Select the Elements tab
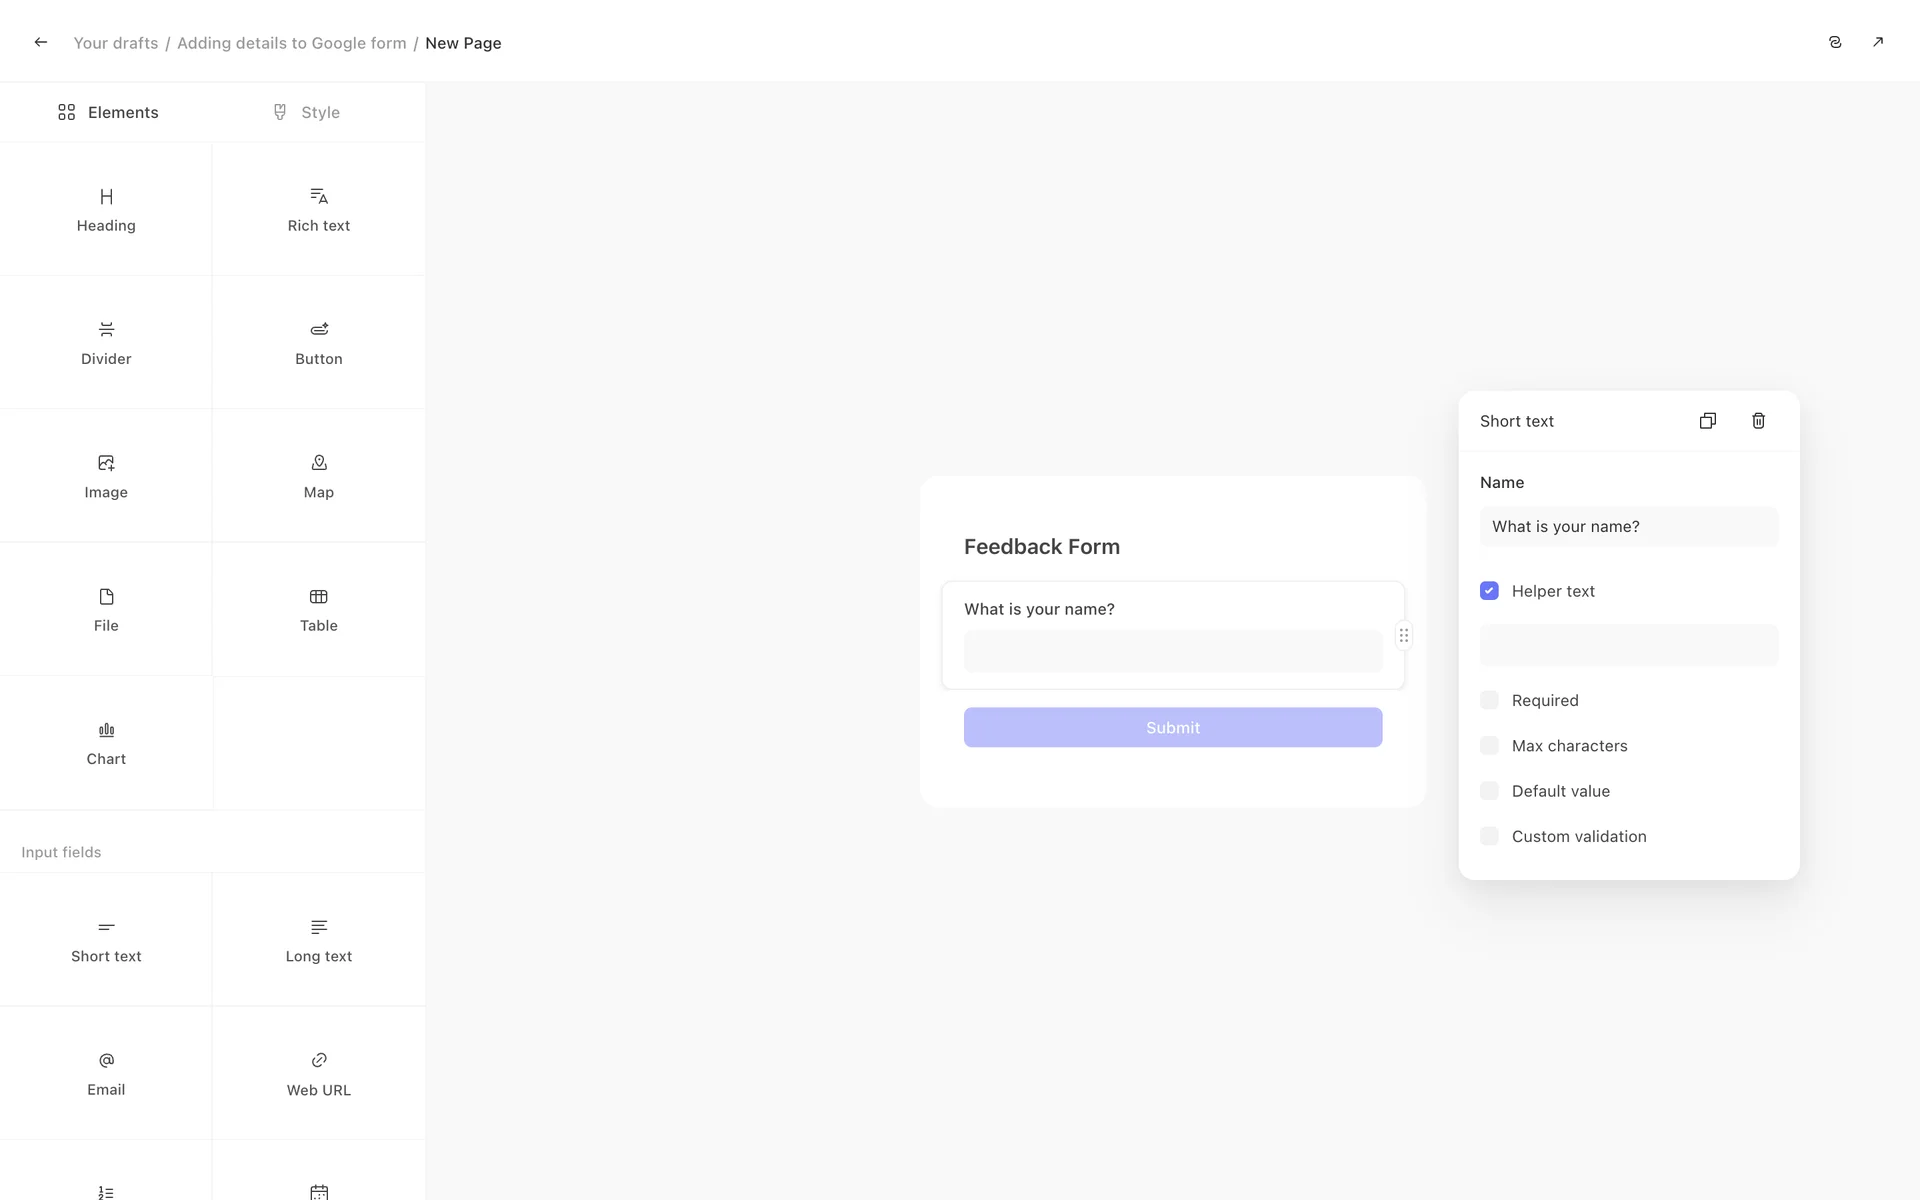Screen dimensions: 1920x1200 click(108, 112)
